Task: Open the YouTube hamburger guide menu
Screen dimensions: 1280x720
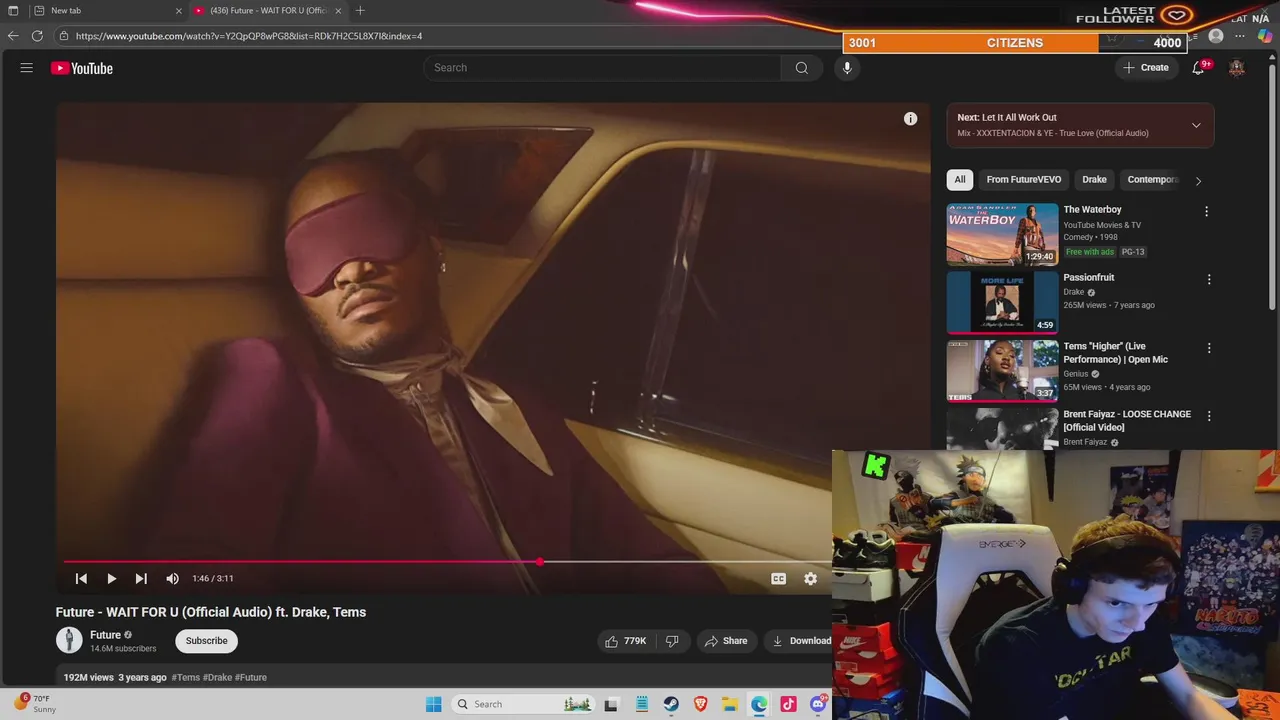Action: [27, 68]
